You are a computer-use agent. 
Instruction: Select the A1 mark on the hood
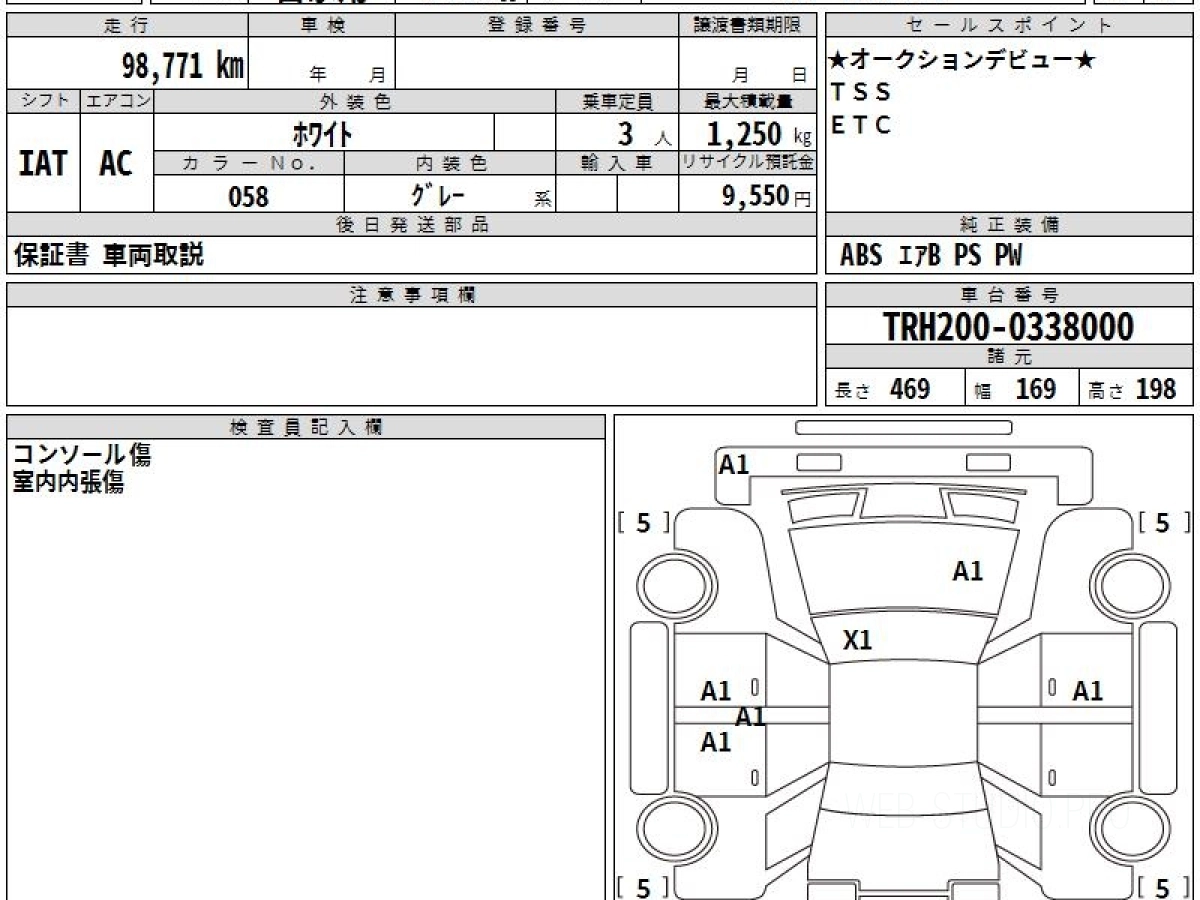pos(968,571)
